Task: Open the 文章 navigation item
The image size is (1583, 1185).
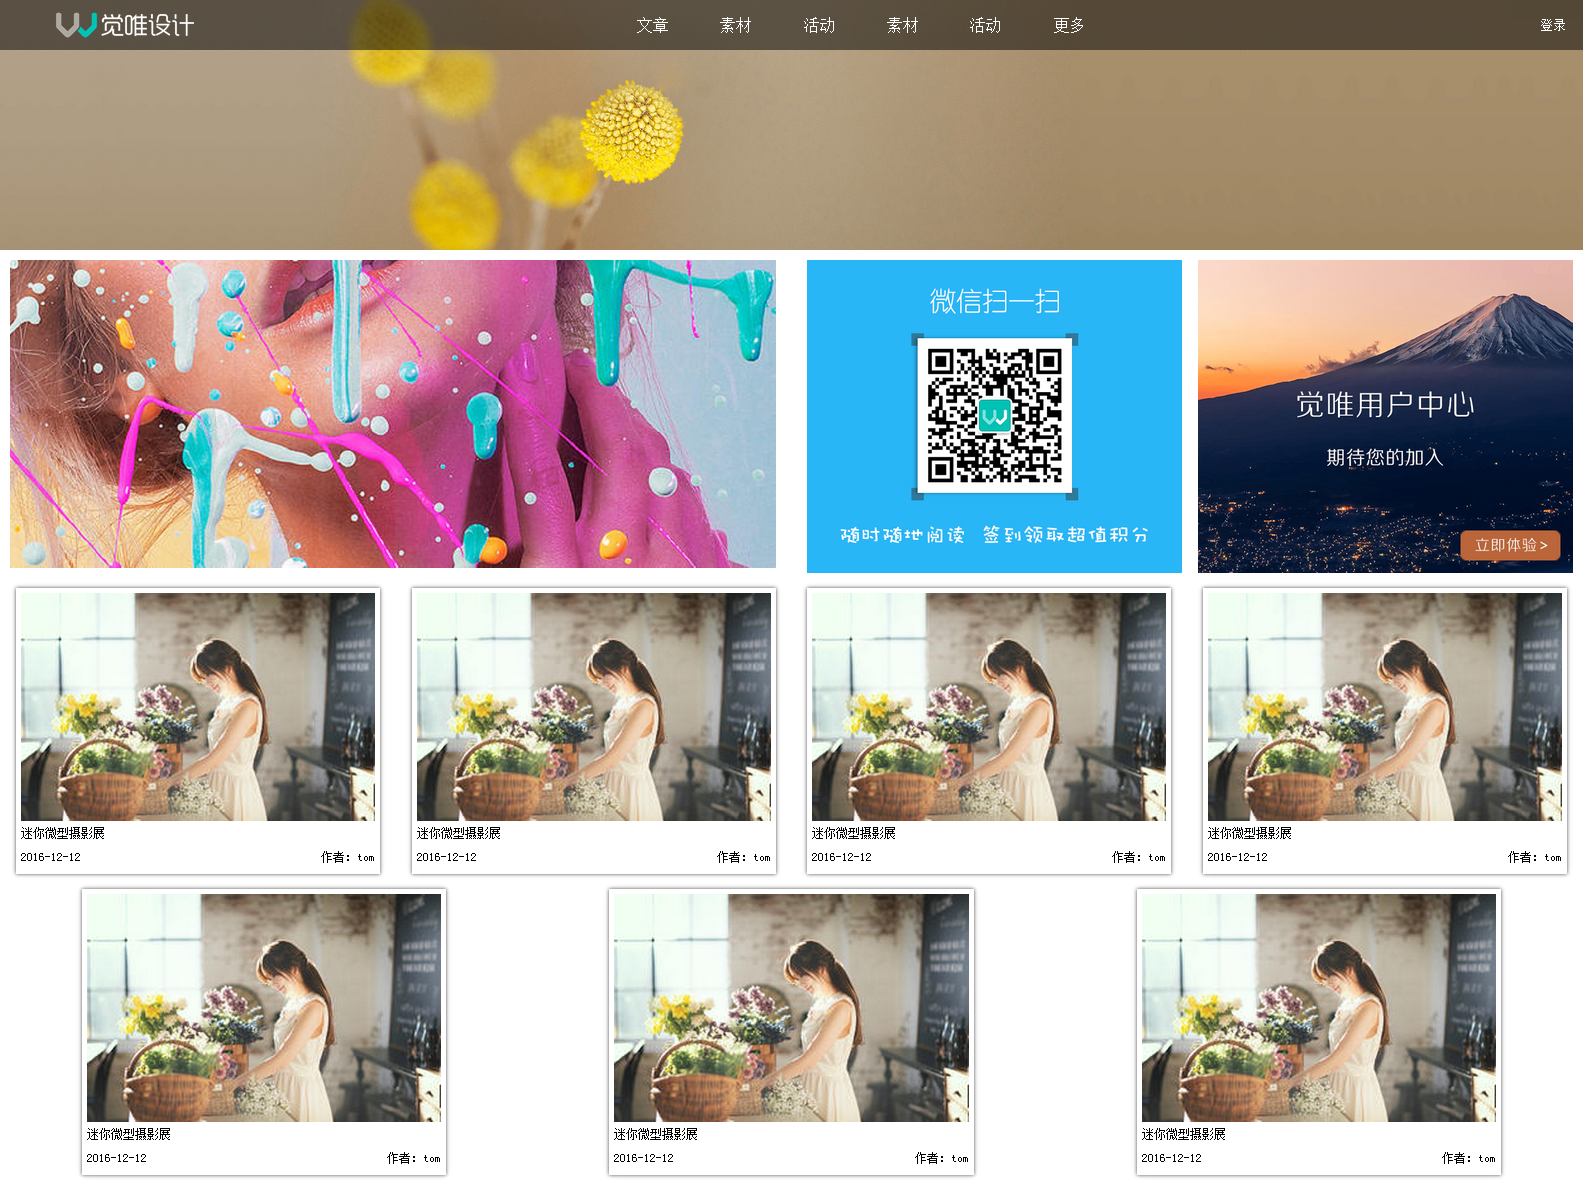Action: coord(652,25)
